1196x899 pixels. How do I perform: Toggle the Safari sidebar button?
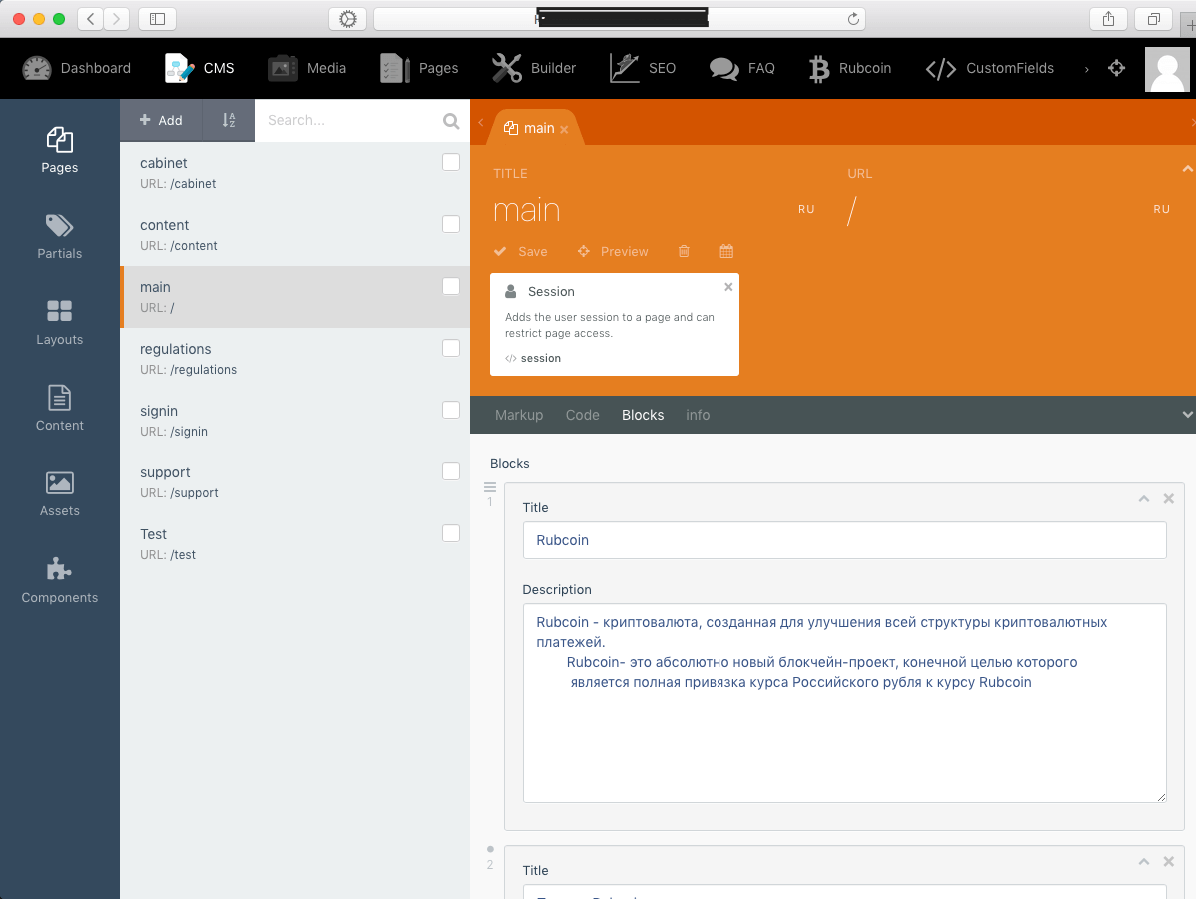pos(157,19)
